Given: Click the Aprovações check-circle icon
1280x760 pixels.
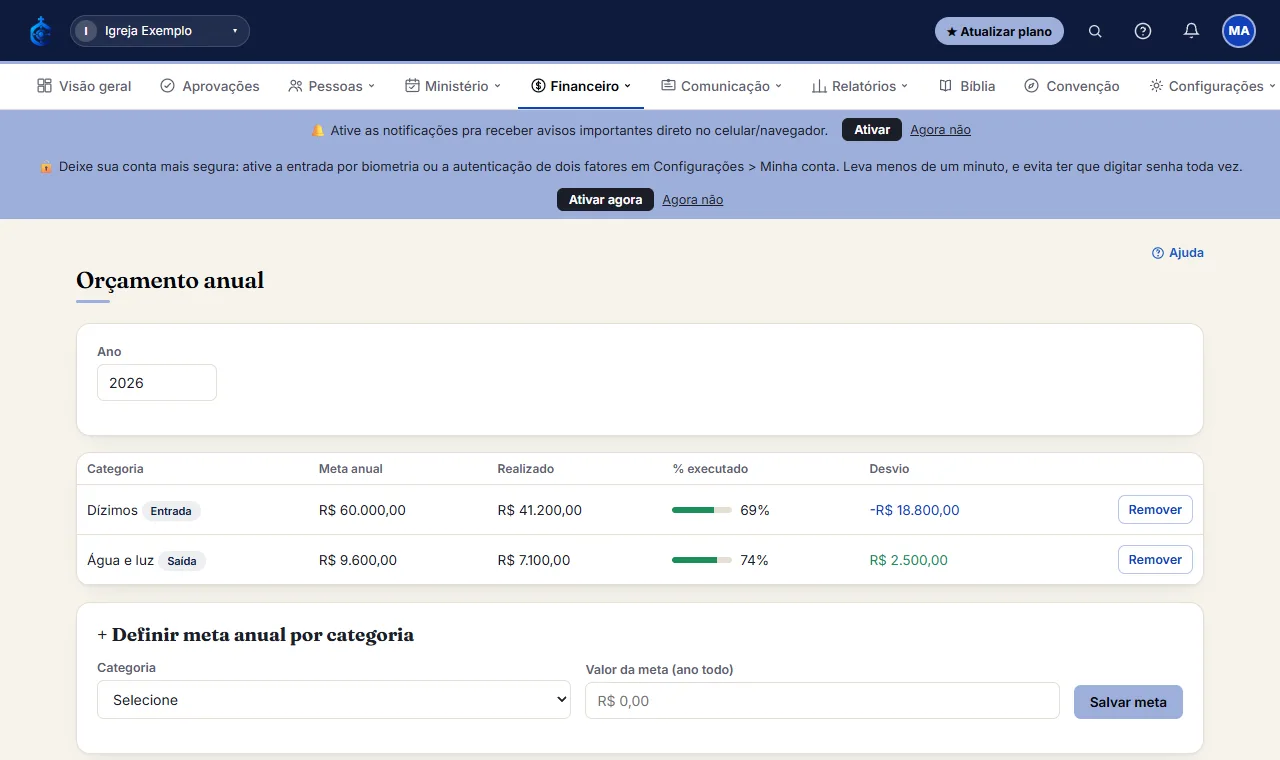Looking at the screenshot, I should click(x=167, y=86).
